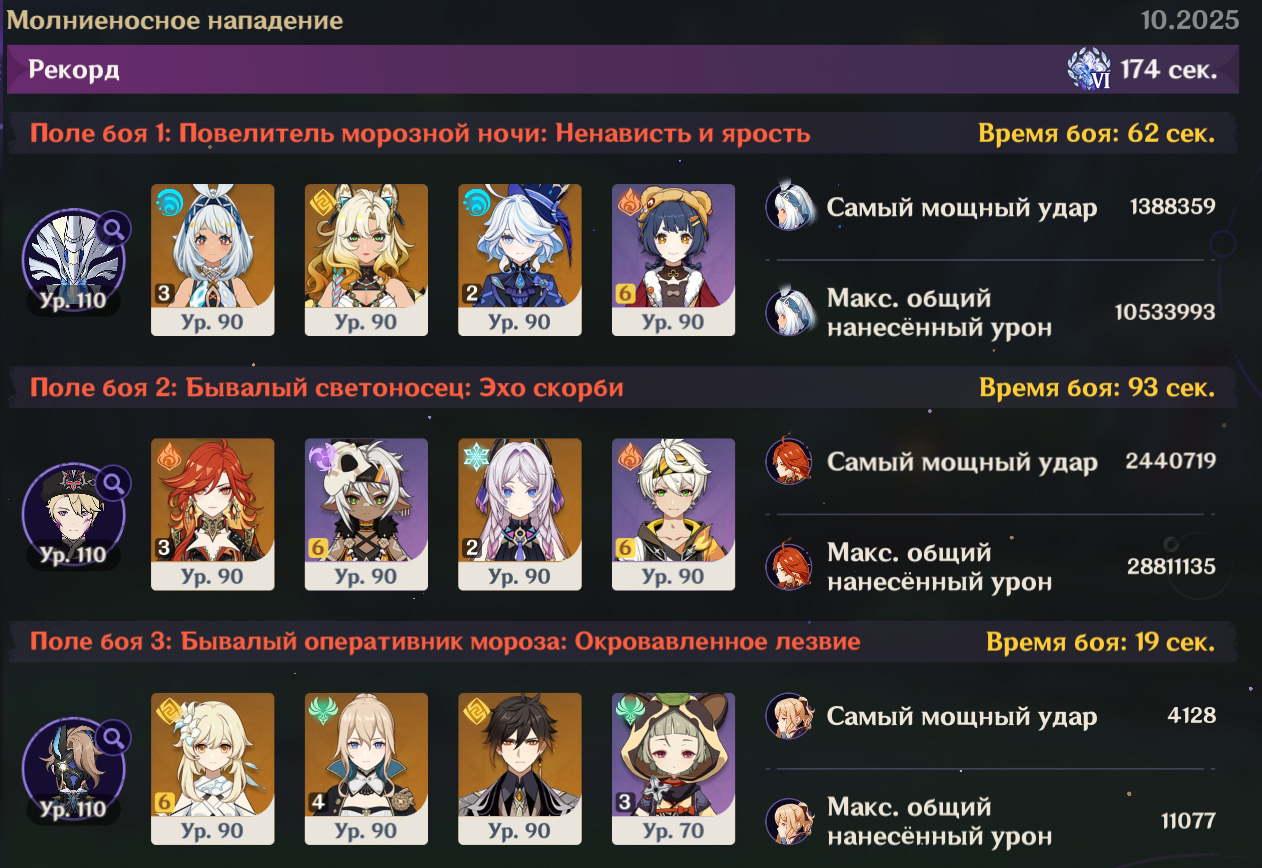The width and height of the screenshot is (1262, 868).
Task: Select the blonde cat-eared geo character card
Action: click(x=366, y=260)
